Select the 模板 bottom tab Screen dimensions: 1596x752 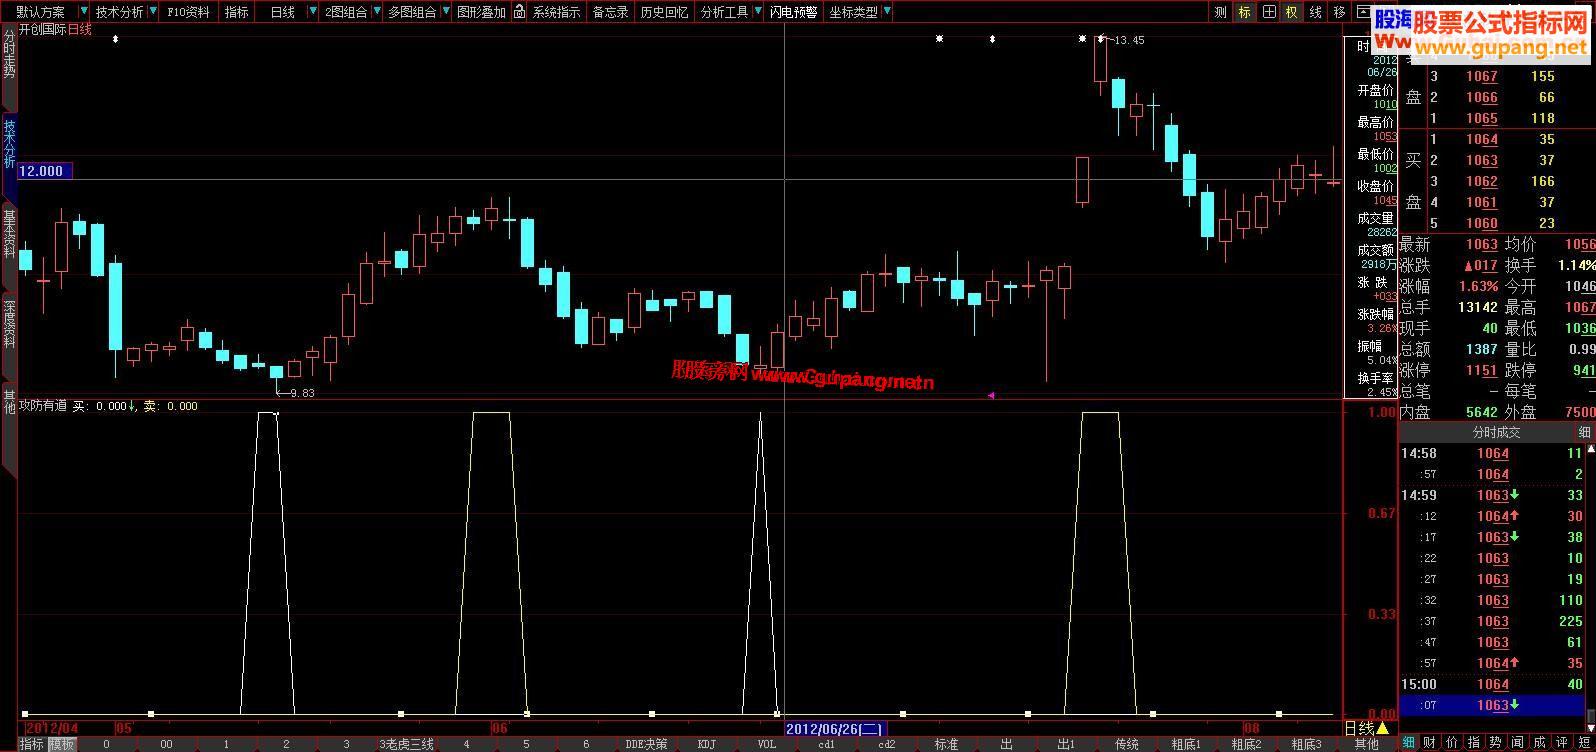click(x=62, y=744)
